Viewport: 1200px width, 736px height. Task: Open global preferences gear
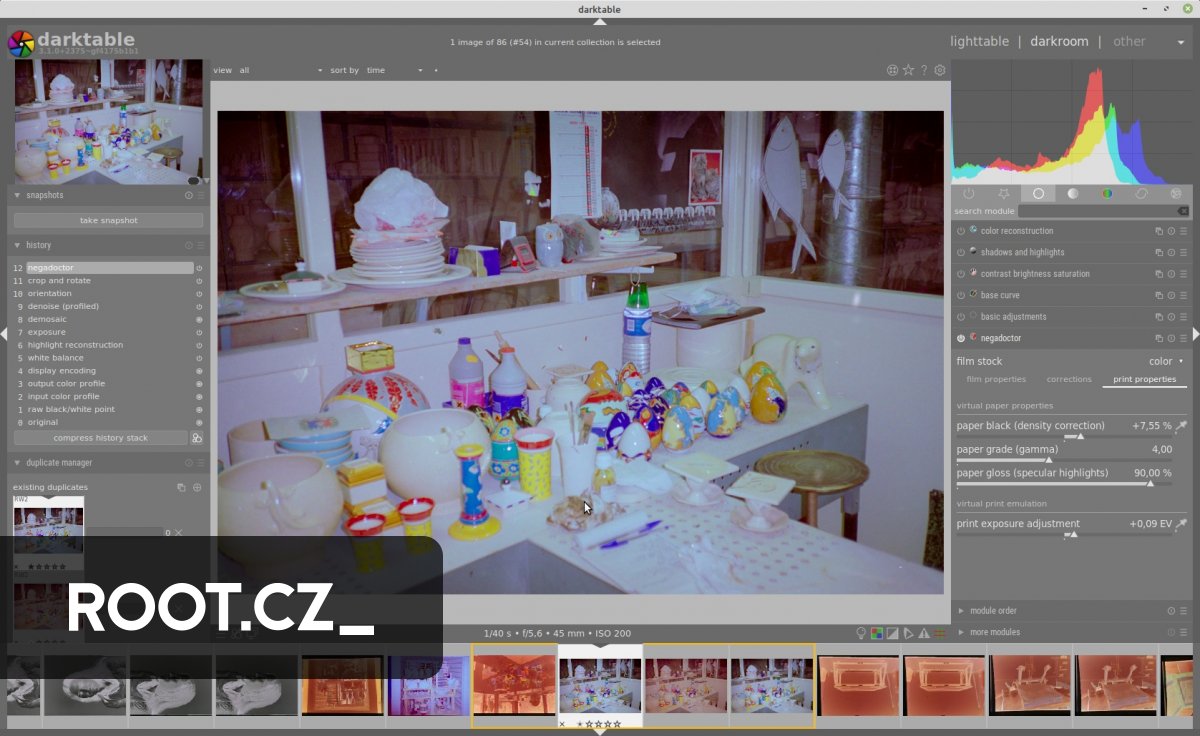(x=940, y=70)
